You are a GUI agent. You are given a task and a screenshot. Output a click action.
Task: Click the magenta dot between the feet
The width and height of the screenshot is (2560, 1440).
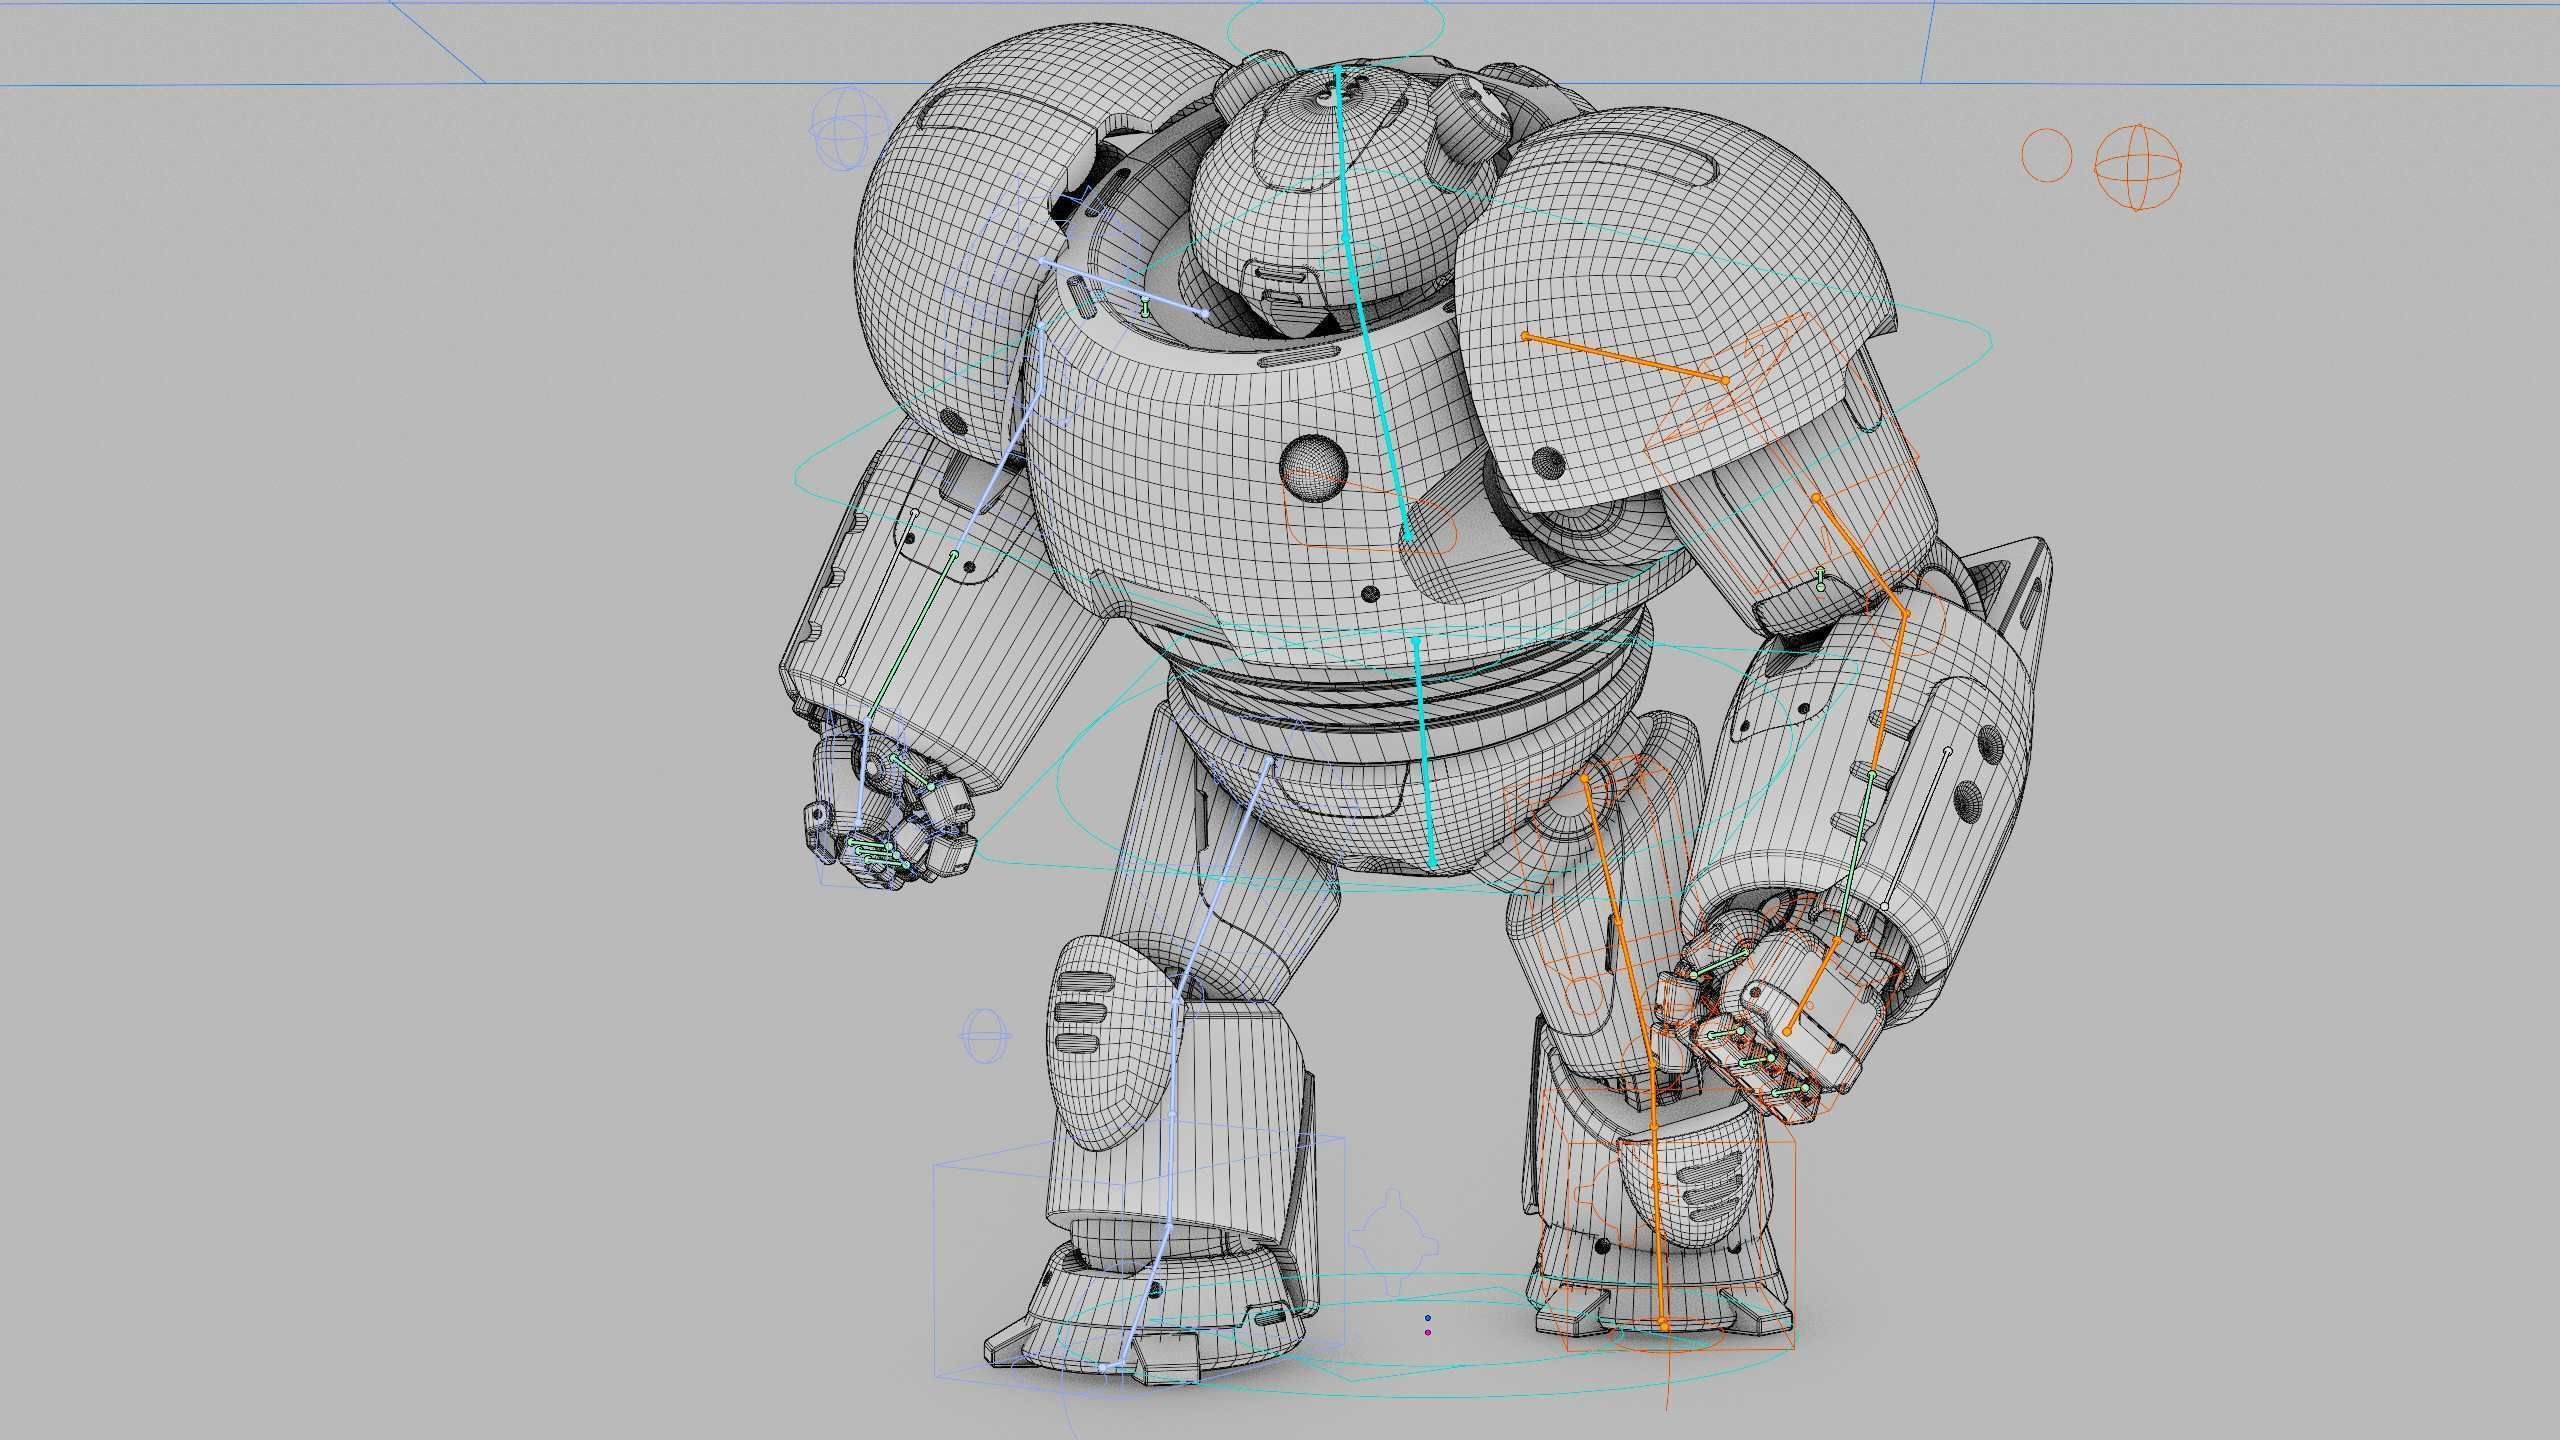click(x=1428, y=1332)
